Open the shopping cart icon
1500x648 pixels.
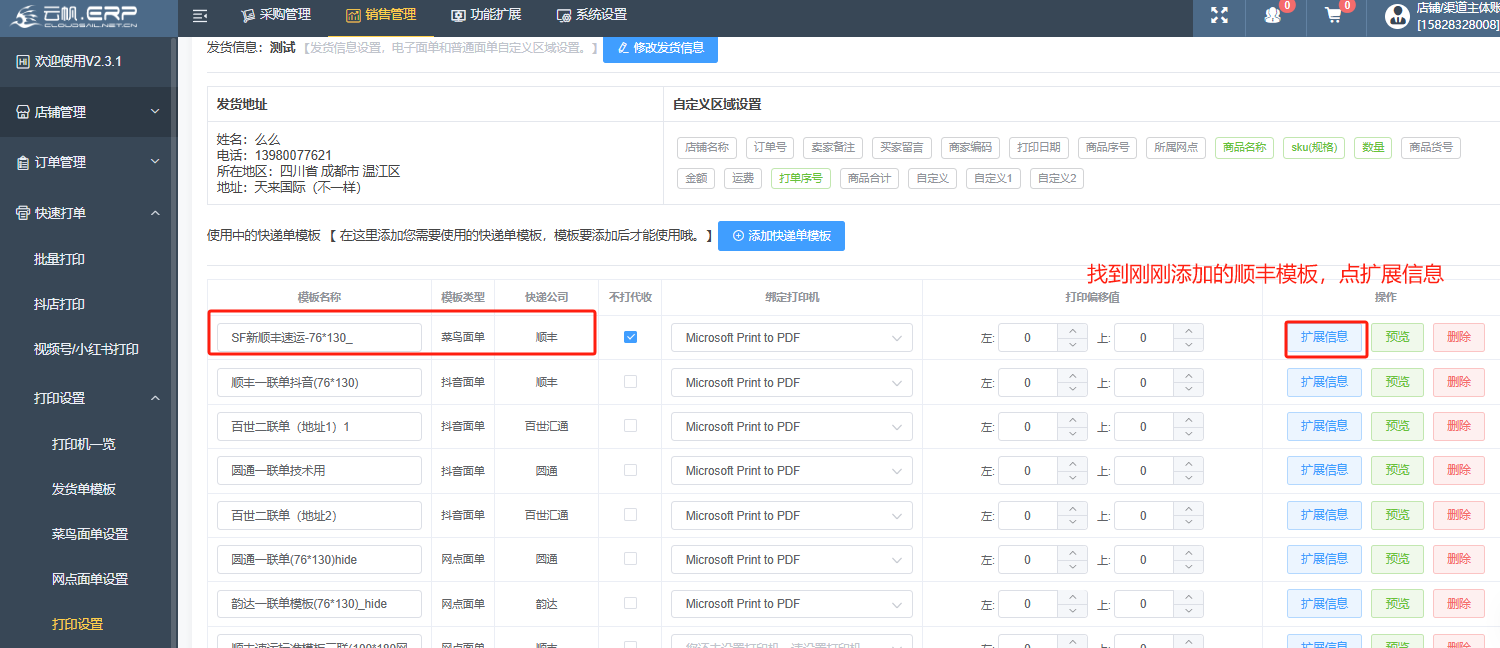pos(1333,16)
